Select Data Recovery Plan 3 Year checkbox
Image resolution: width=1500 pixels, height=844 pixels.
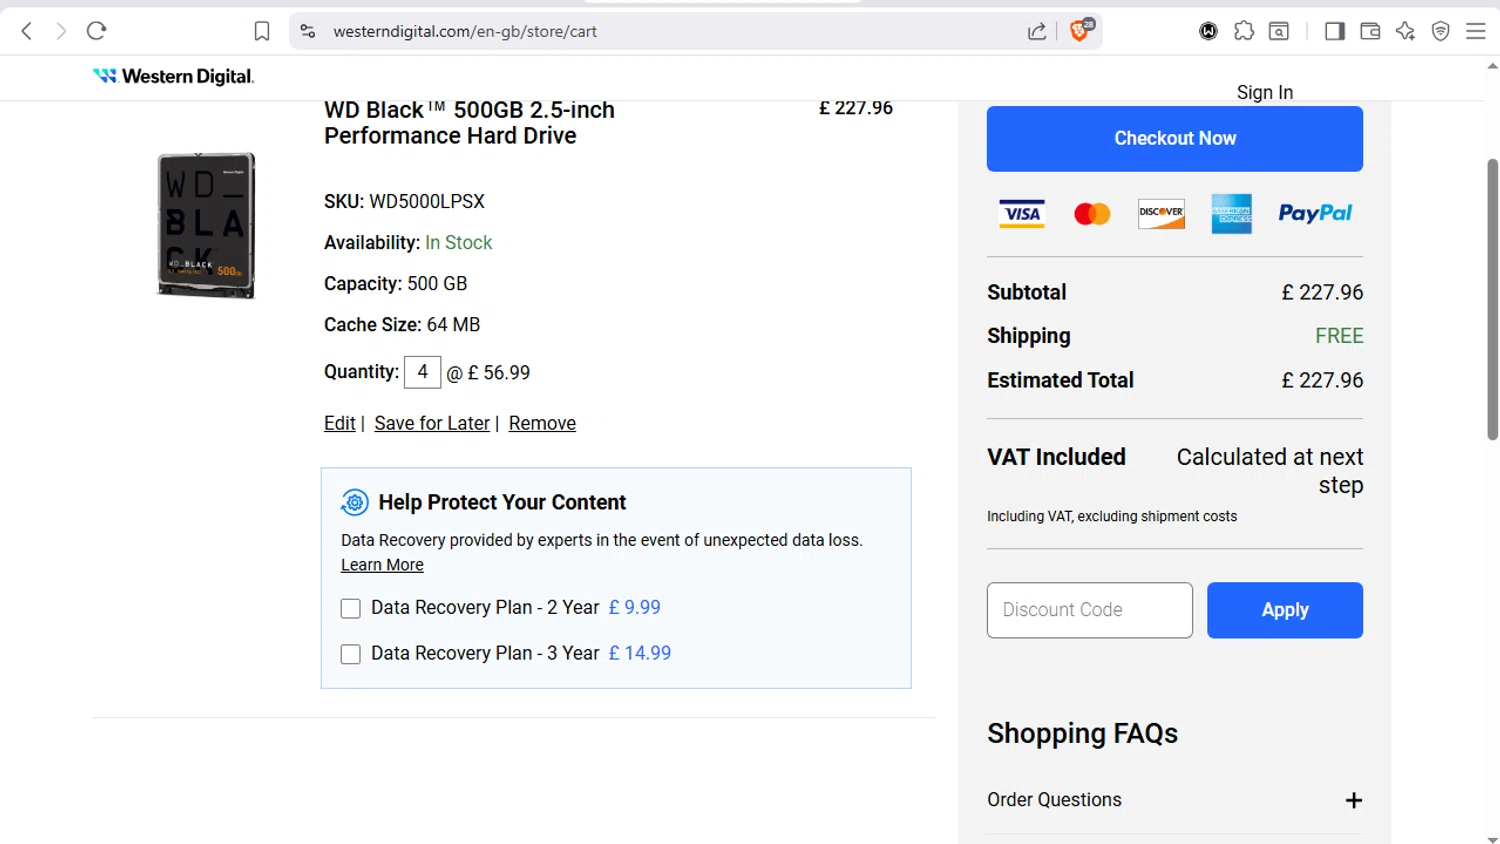point(350,654)
